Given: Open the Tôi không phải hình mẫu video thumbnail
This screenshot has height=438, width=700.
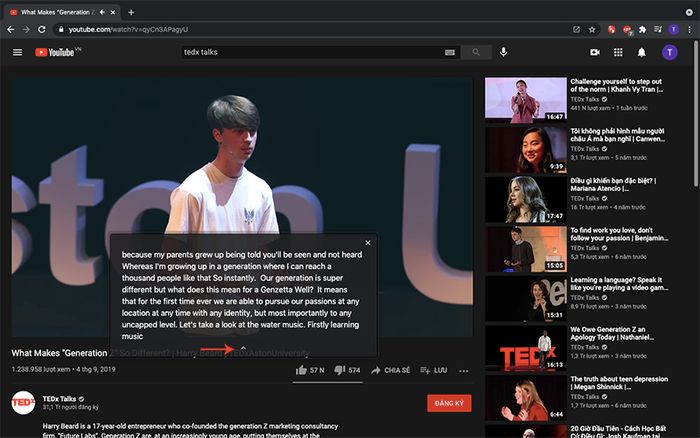Looking at the screenshot, I should point(526,149).
